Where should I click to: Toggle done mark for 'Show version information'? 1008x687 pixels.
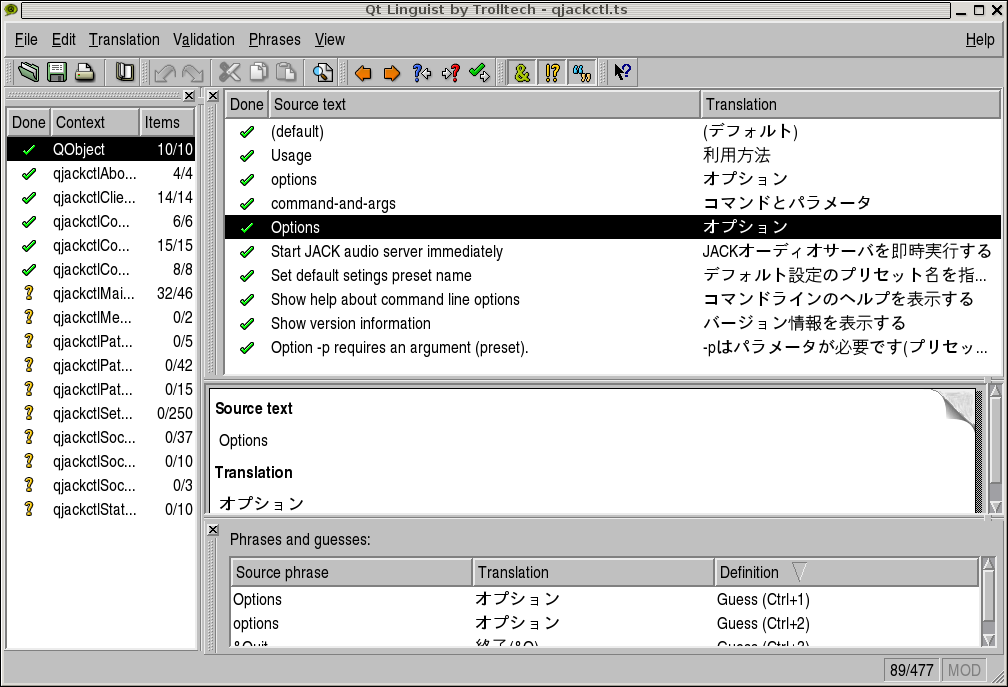tap(247, 324)
